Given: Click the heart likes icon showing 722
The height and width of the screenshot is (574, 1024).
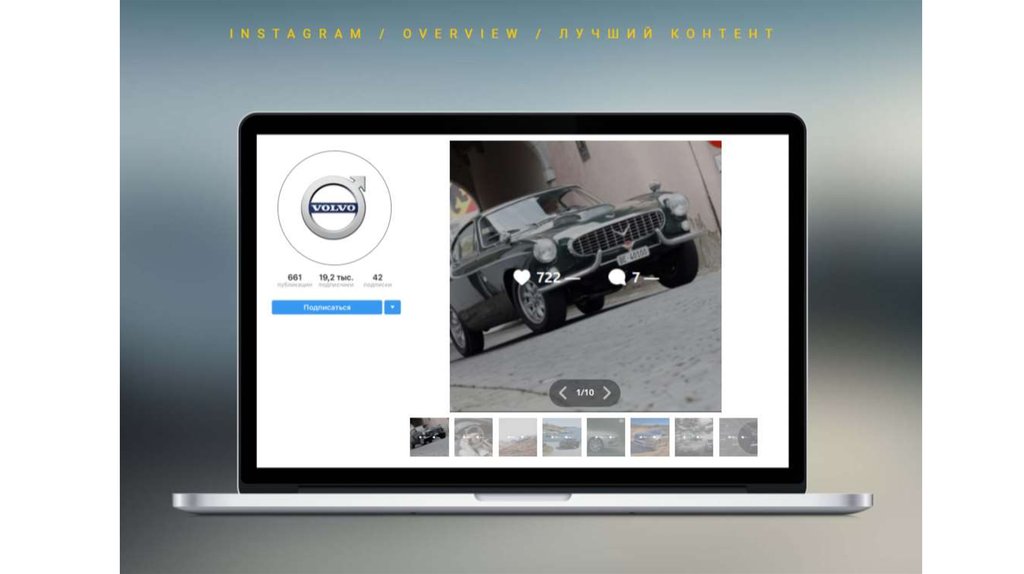Looking at the screenshot, I should coord(522,278).
